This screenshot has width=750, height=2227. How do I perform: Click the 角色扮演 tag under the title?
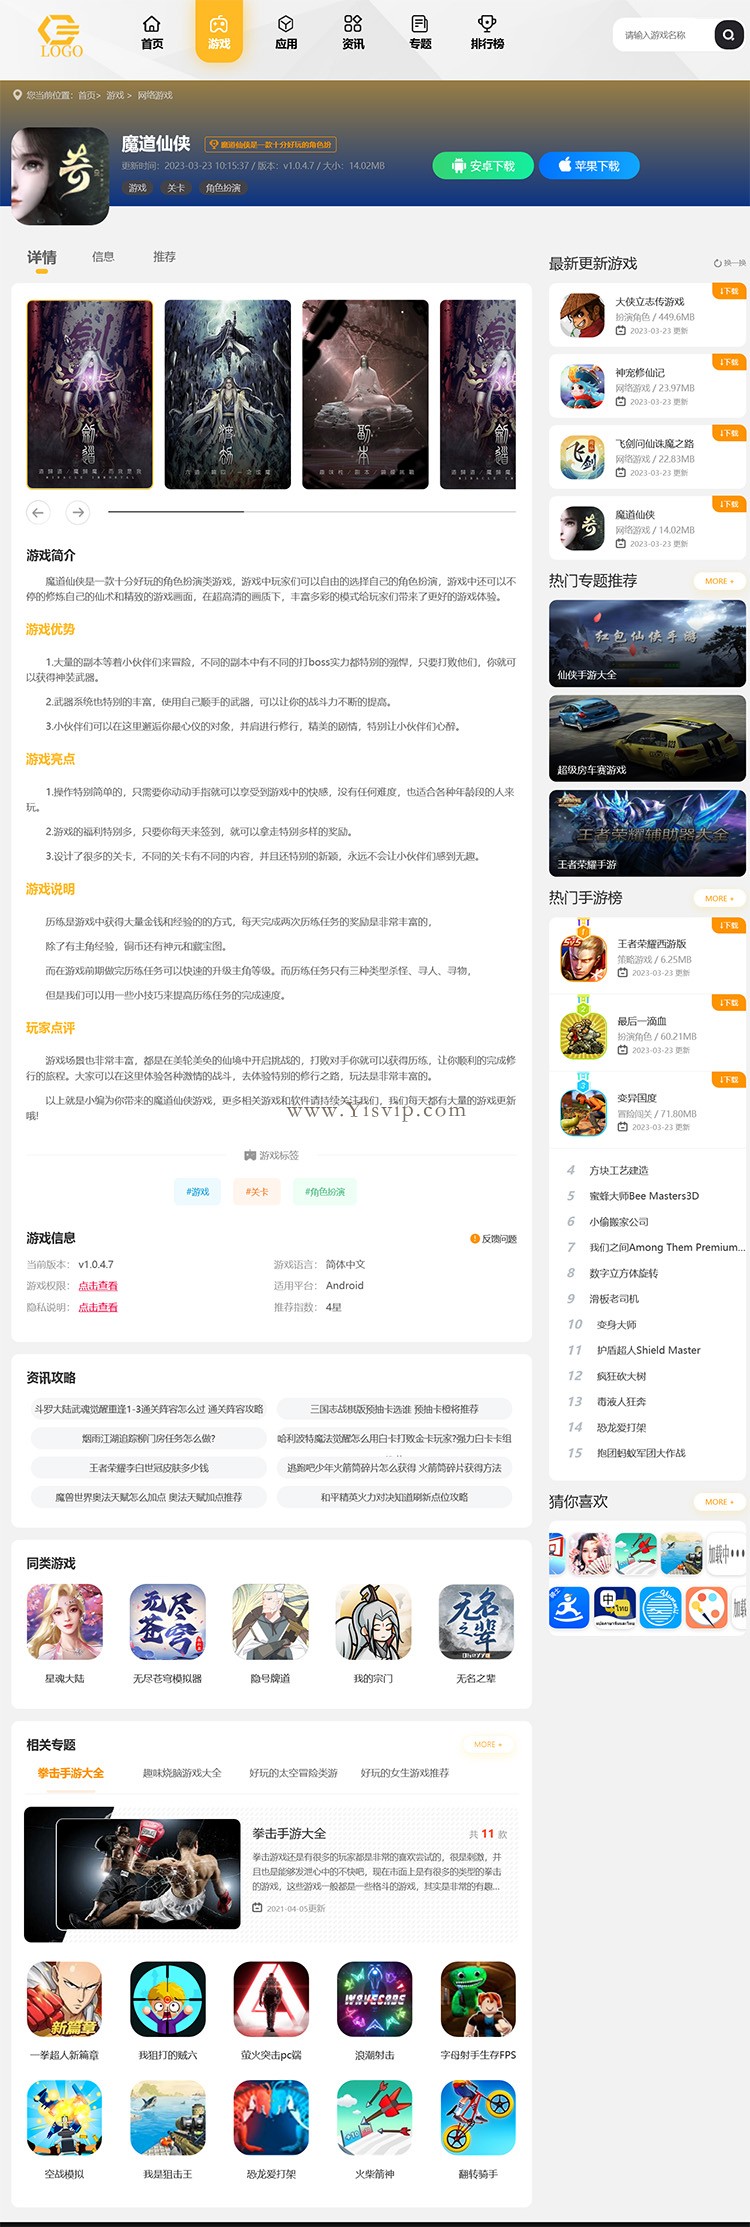[x=223, y=188]
